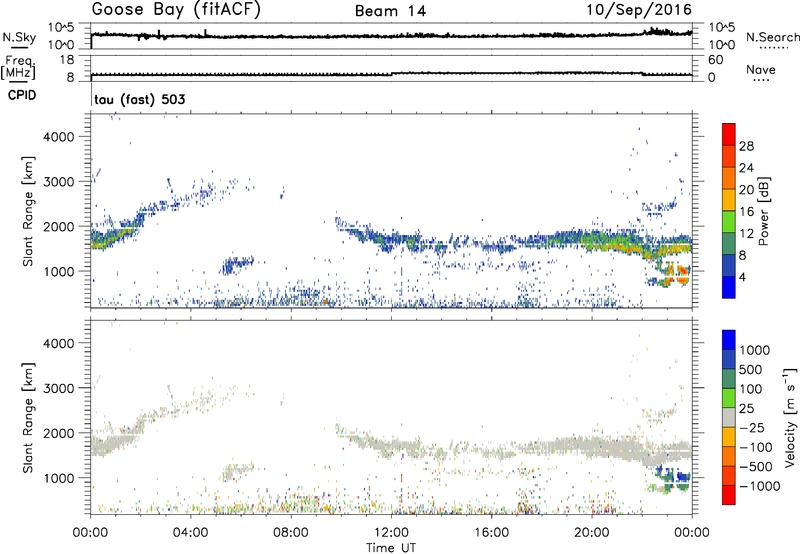
Task: Select the "-25" label on the velocity scale
Action: click(x=752, y=427)
